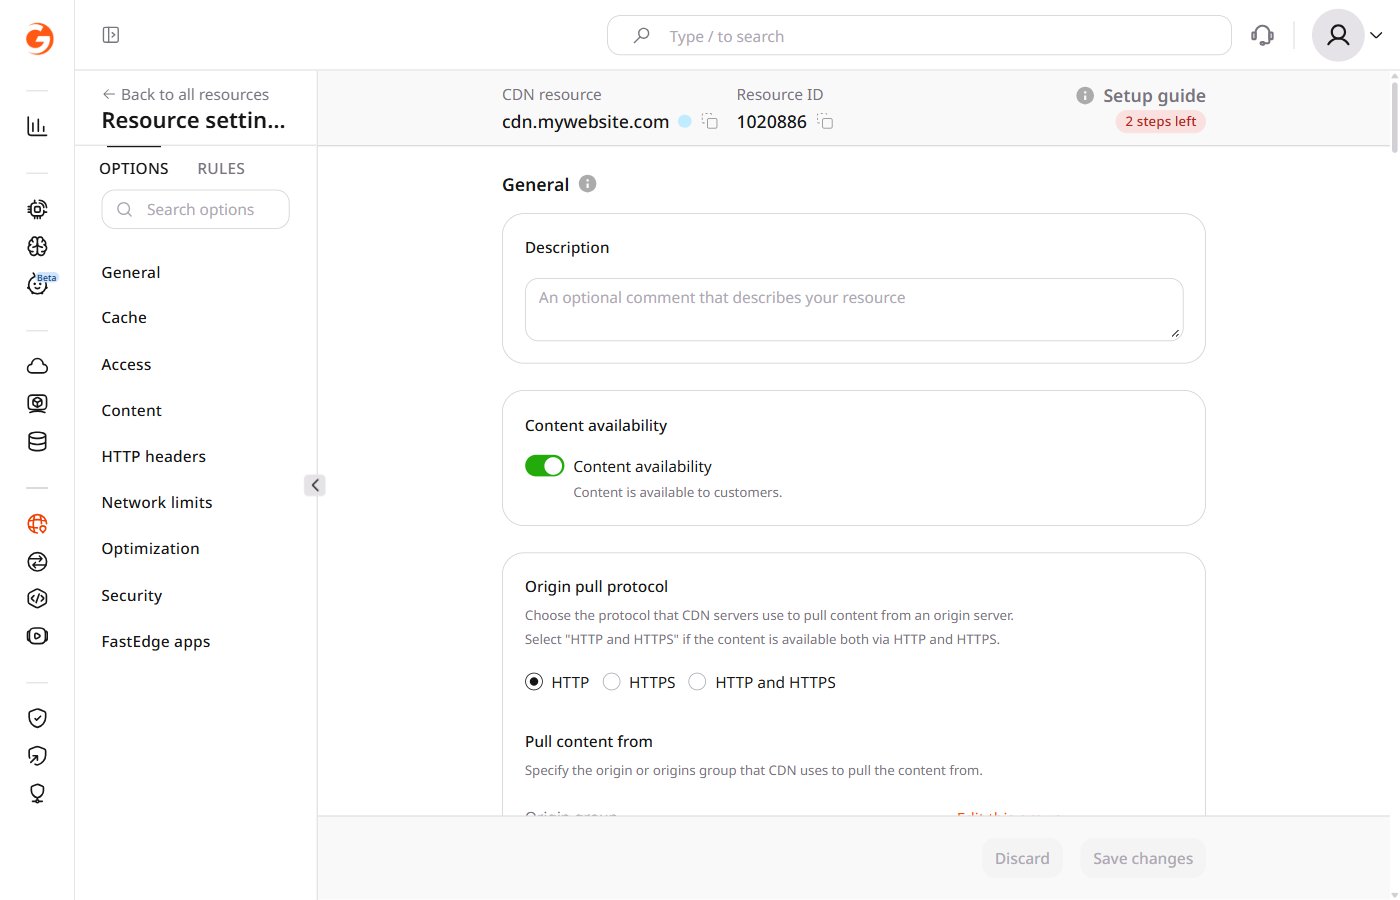Go back to all resources
Screen dimensions: 1400x900
[186, 94]
